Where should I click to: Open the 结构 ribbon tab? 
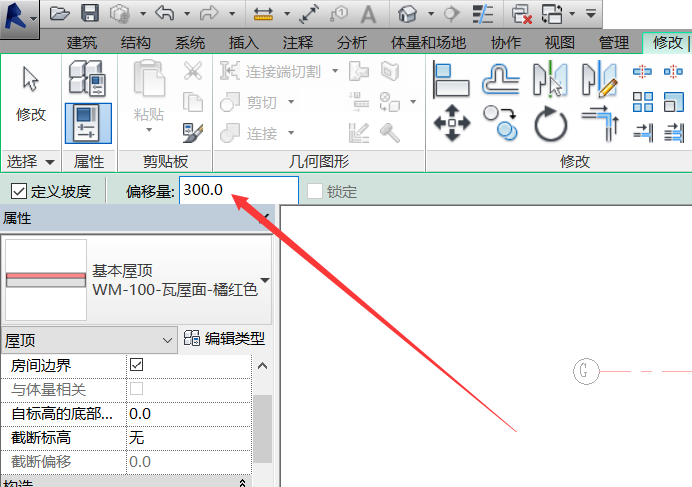135,43
